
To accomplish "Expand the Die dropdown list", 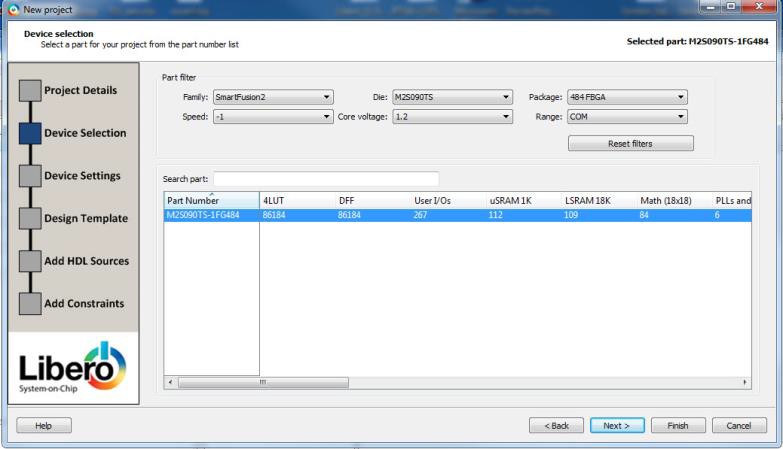I will [452, 97].
